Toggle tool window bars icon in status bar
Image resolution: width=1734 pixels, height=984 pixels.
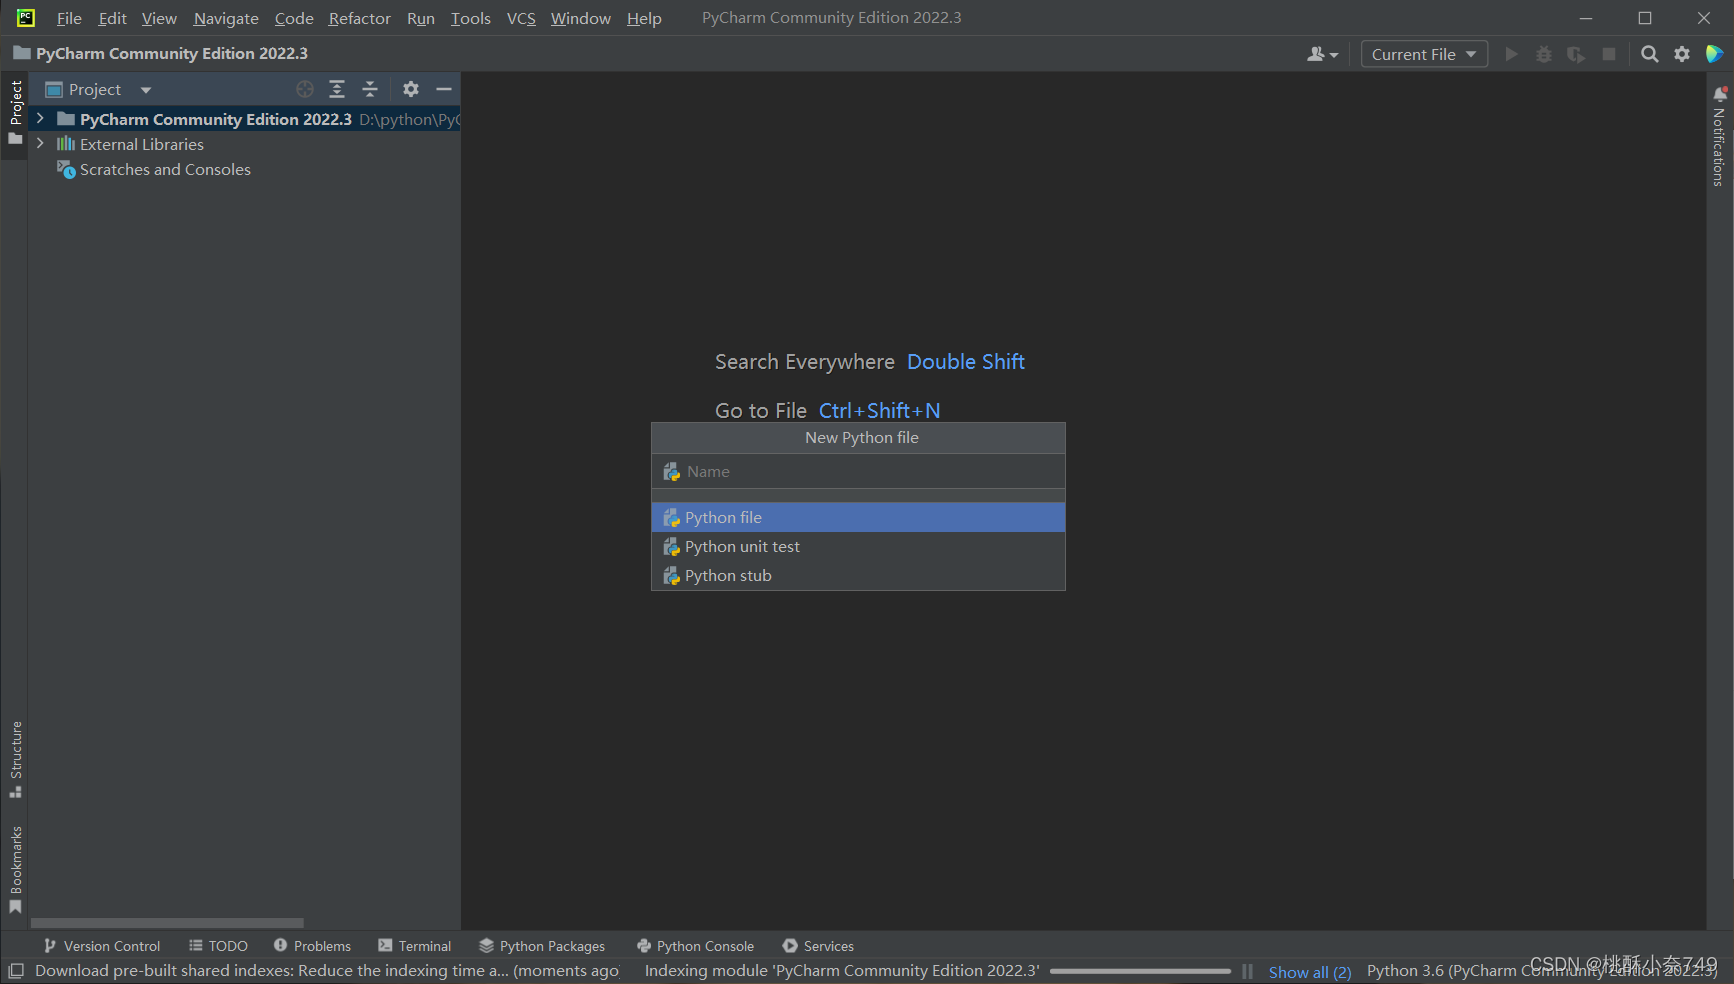click(16, 971)
